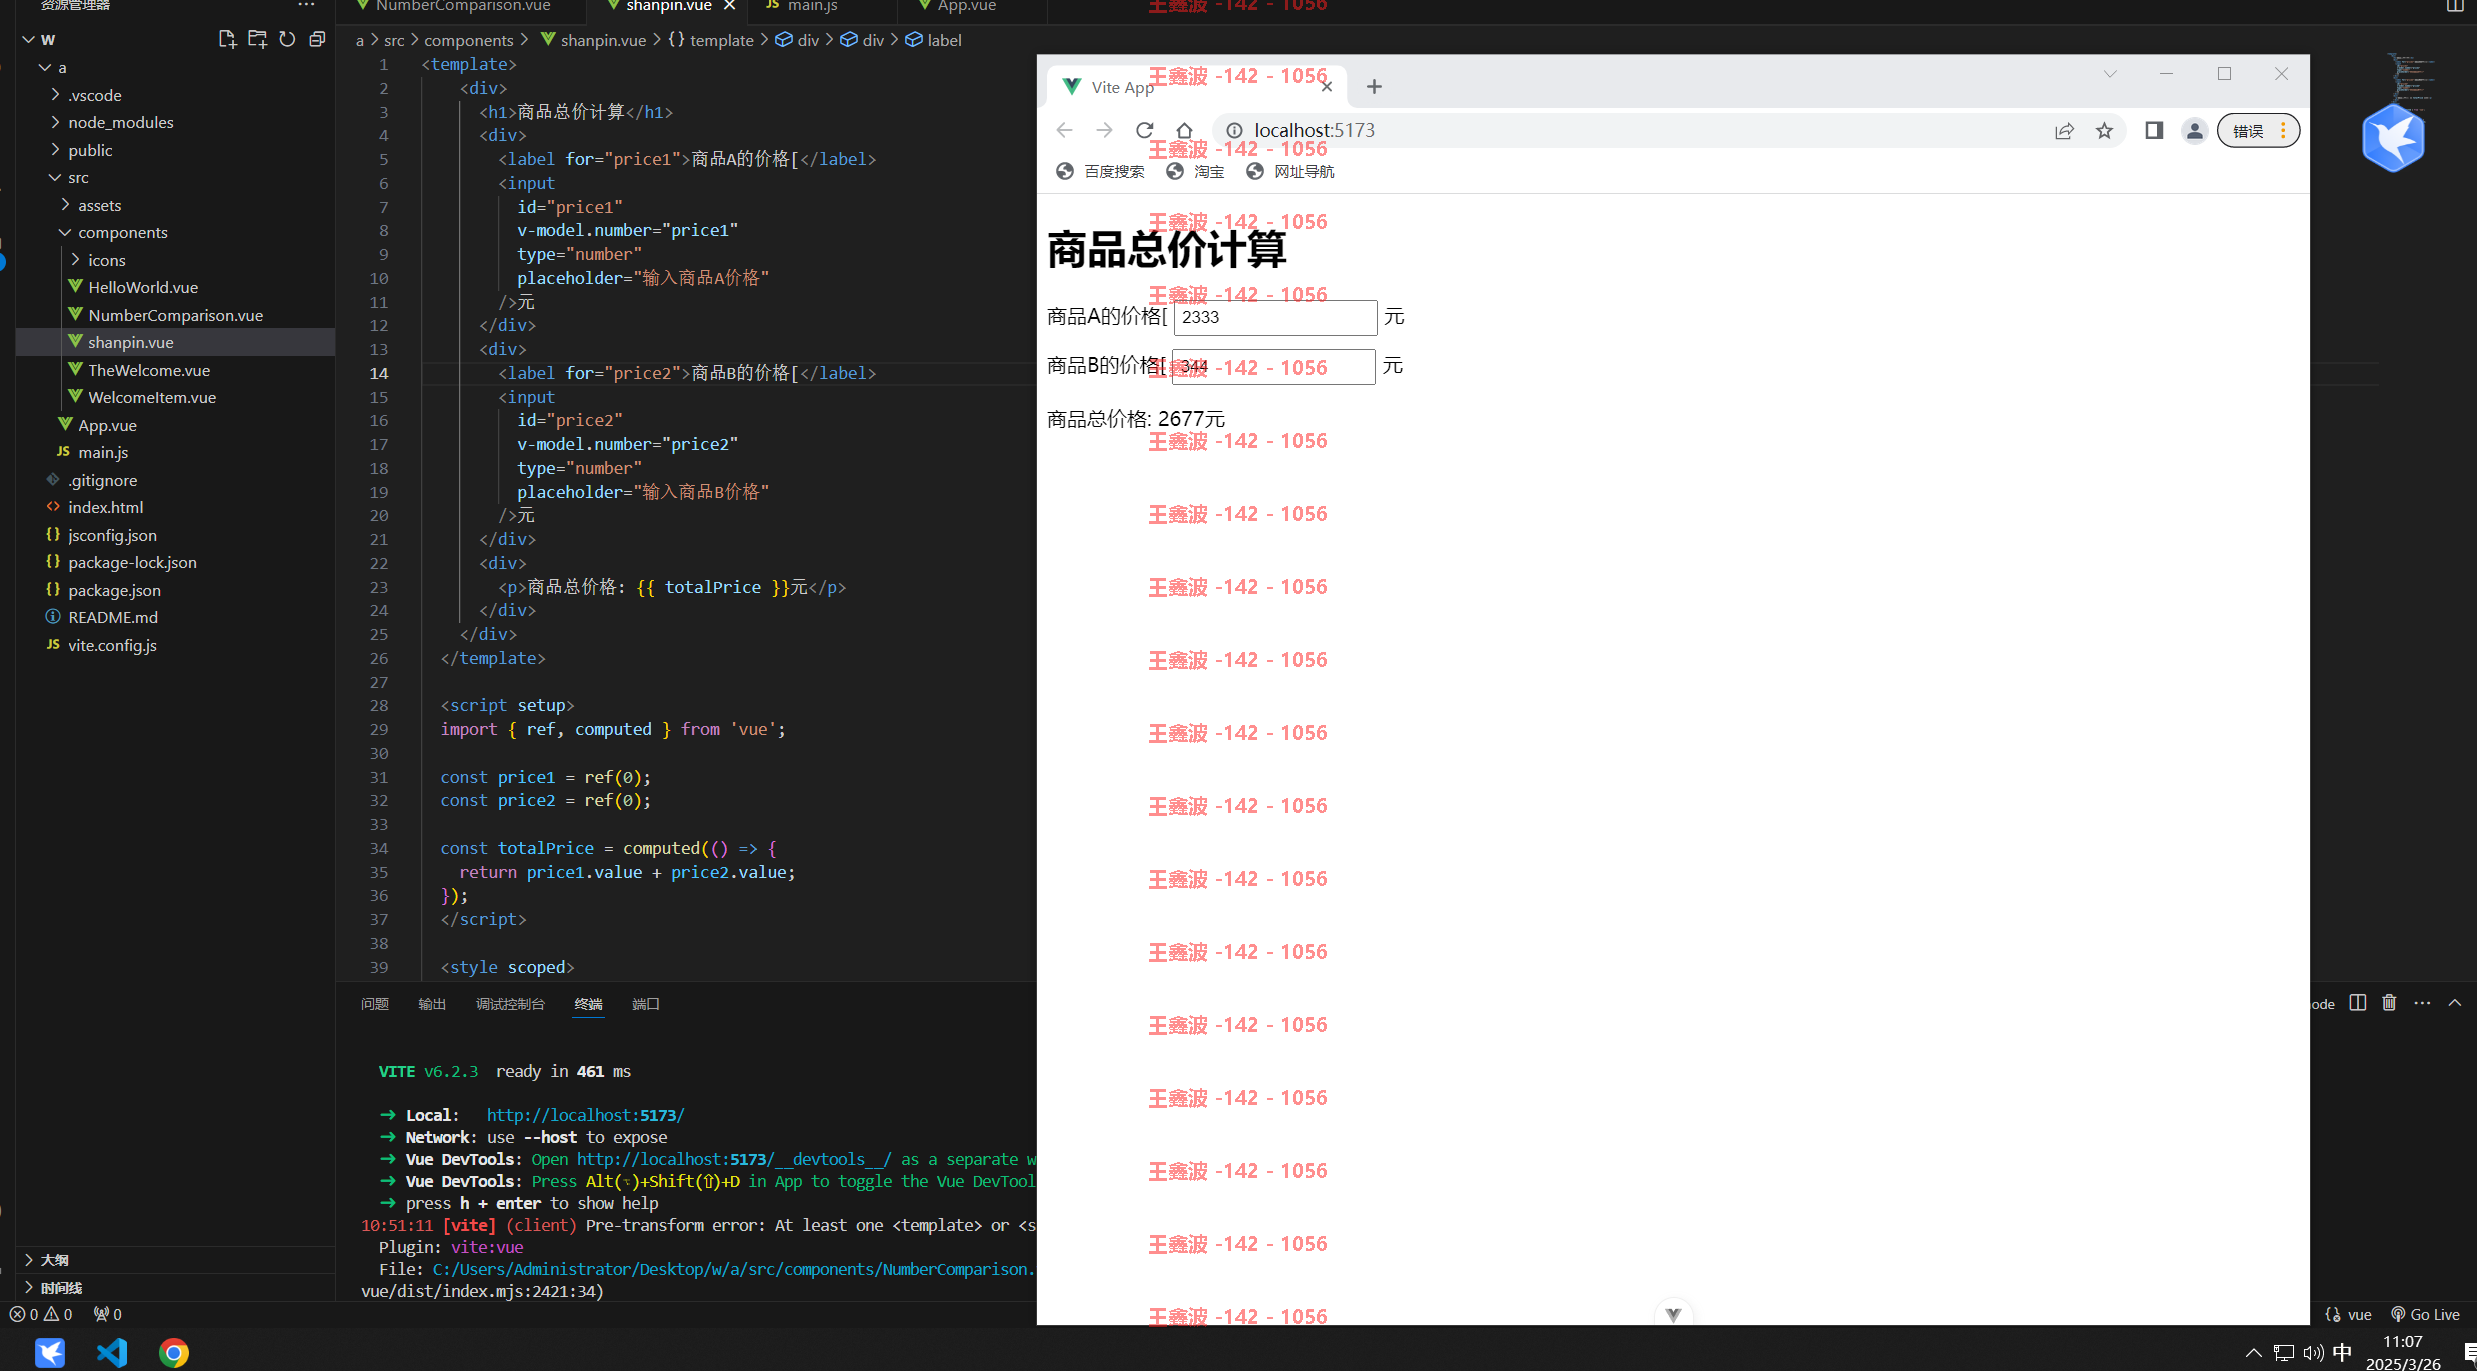Click the Go Live status bar button
The width and height of the screenshot is (2477, 1371).
tap(2425, 1314)
